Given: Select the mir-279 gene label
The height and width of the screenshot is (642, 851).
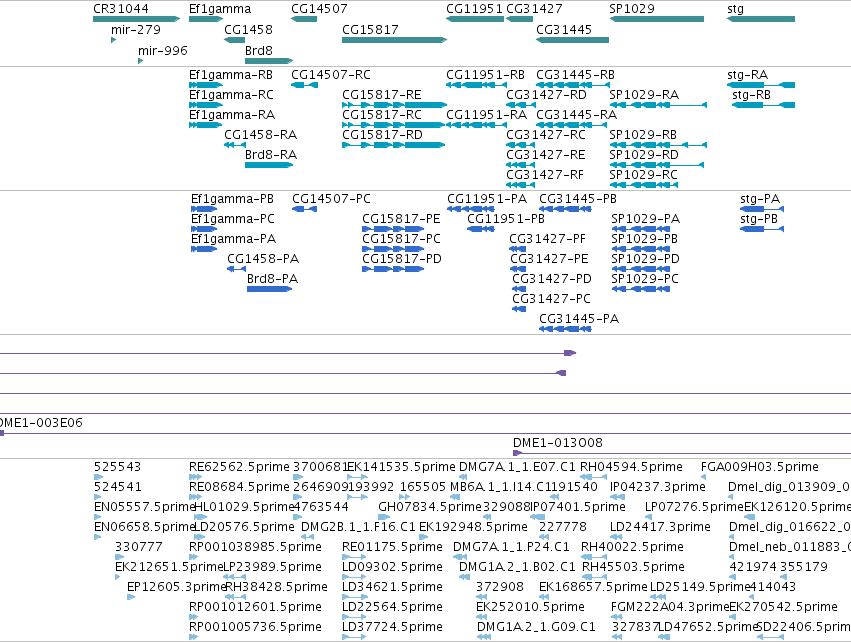Looking at the screenshot, I should coord(136,29).
